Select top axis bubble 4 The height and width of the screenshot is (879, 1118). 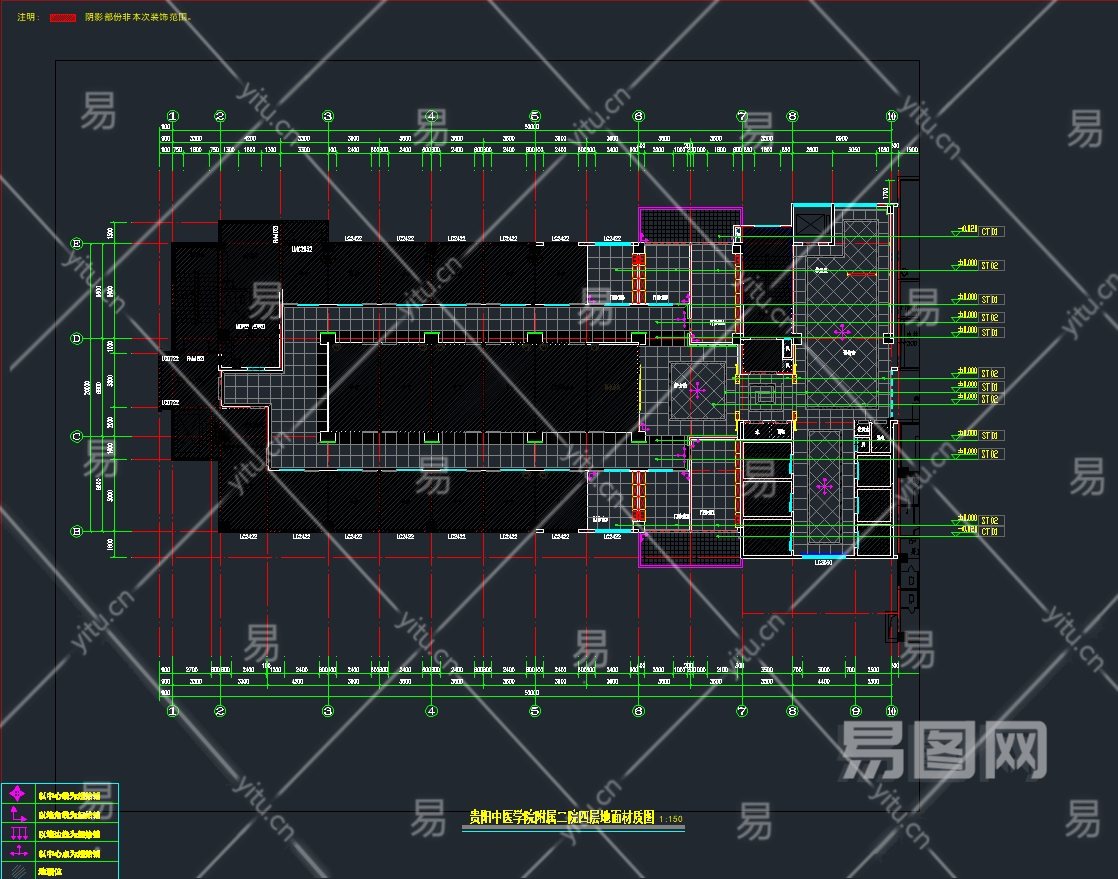tap(431, 115)
